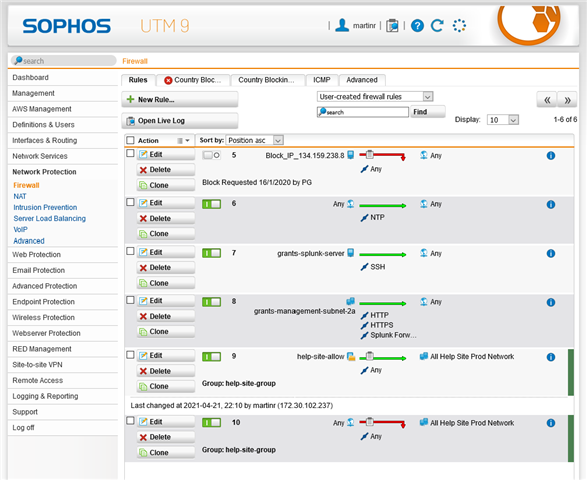587x480 pixels.
Task: Enable the disabled rule 5 toggle switch
Action: [212, 155]
